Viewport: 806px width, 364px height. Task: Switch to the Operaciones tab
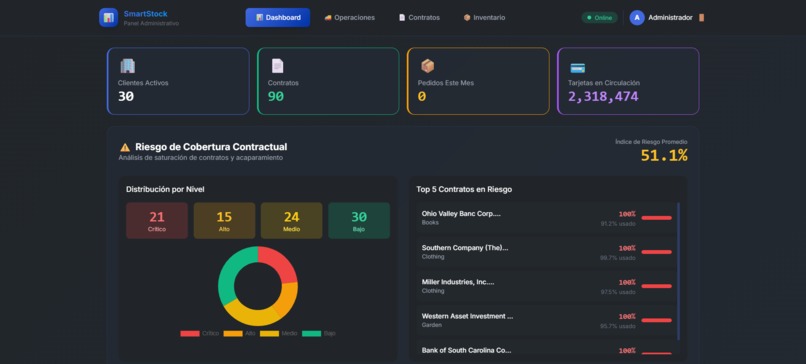coord(350,17)
